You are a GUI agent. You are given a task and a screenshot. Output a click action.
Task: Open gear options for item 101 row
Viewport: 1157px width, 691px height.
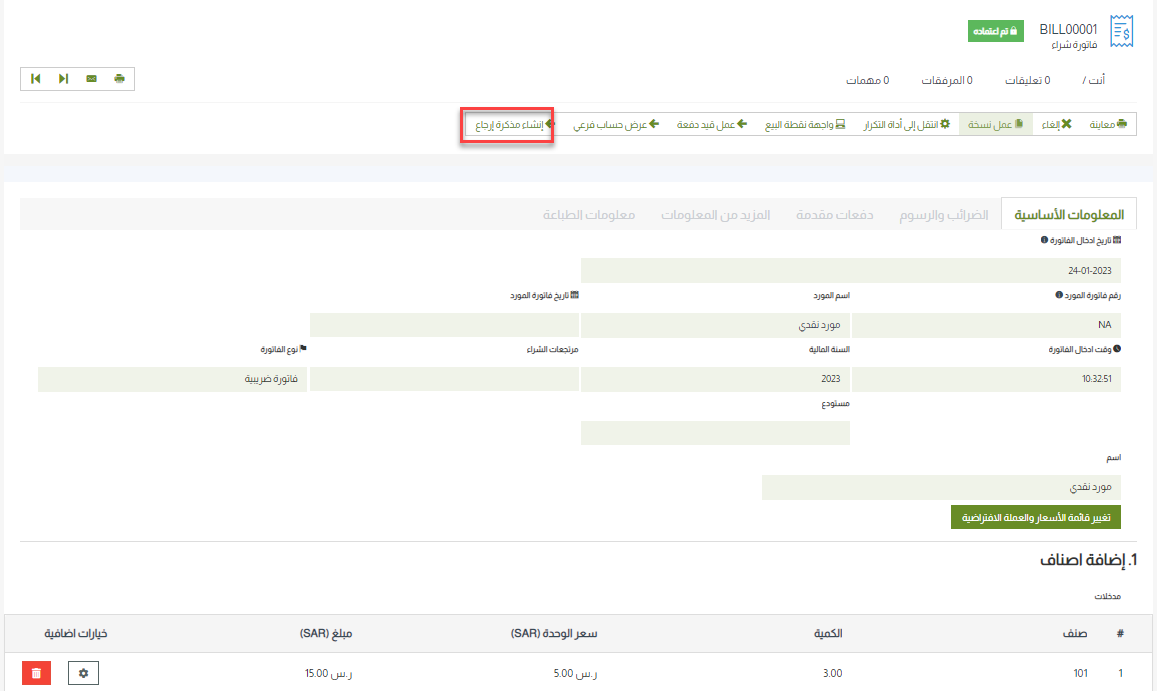[83, 674]
